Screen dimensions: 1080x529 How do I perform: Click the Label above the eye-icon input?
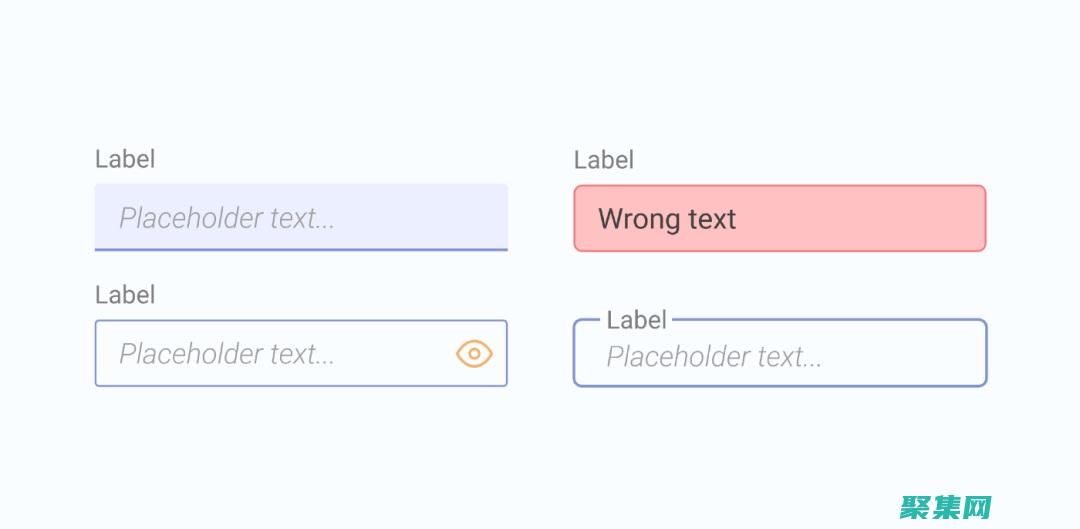[x=125, y=295]
